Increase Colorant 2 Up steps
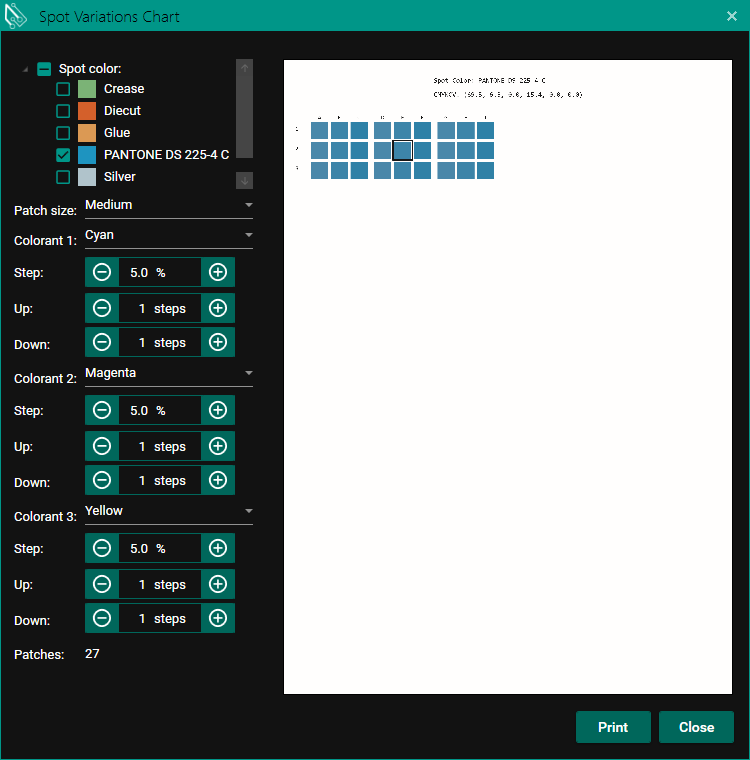 click(218, 446)
